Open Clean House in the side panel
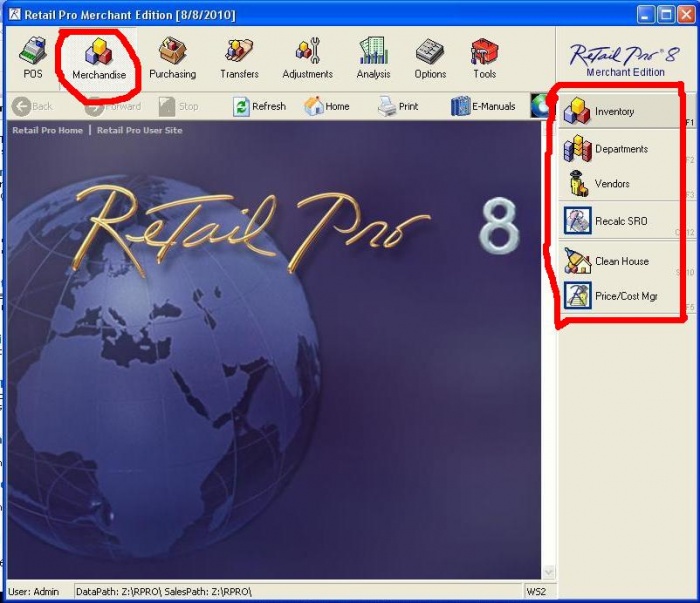The height and width of the screenshot is (603, 700). (620, 261)
